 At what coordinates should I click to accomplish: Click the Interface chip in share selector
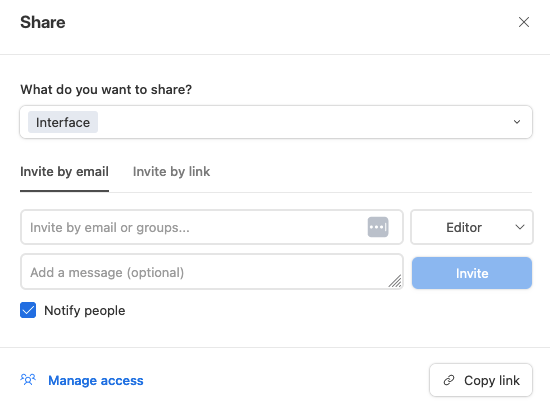click(63, 122)
